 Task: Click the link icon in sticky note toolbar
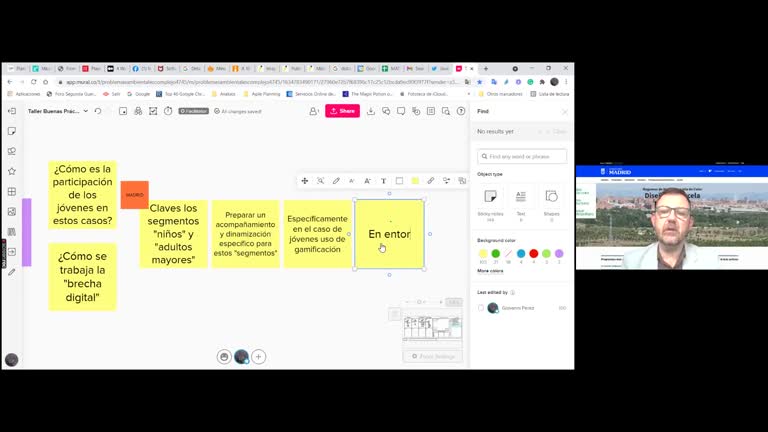click(x=431, y=181)
